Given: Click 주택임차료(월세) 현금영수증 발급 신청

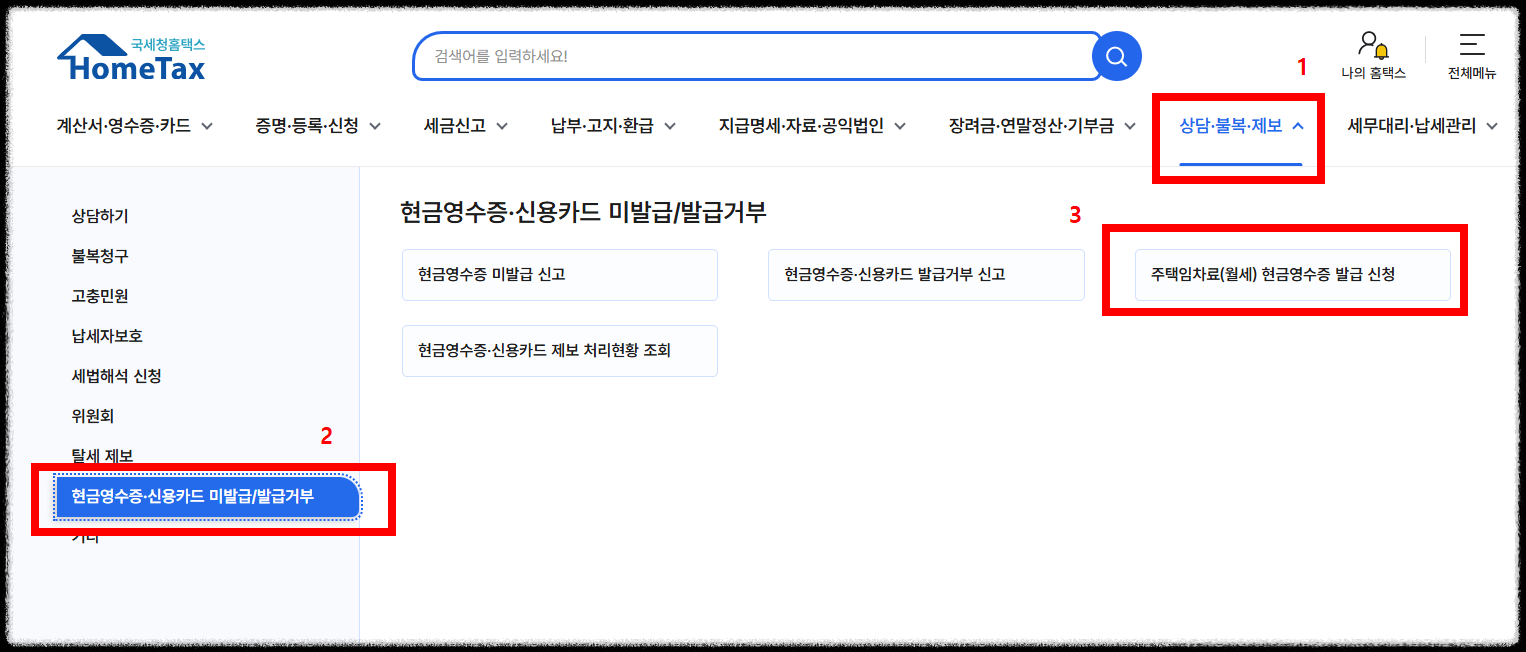Looking at the screenshot, I should [1292, 274].
